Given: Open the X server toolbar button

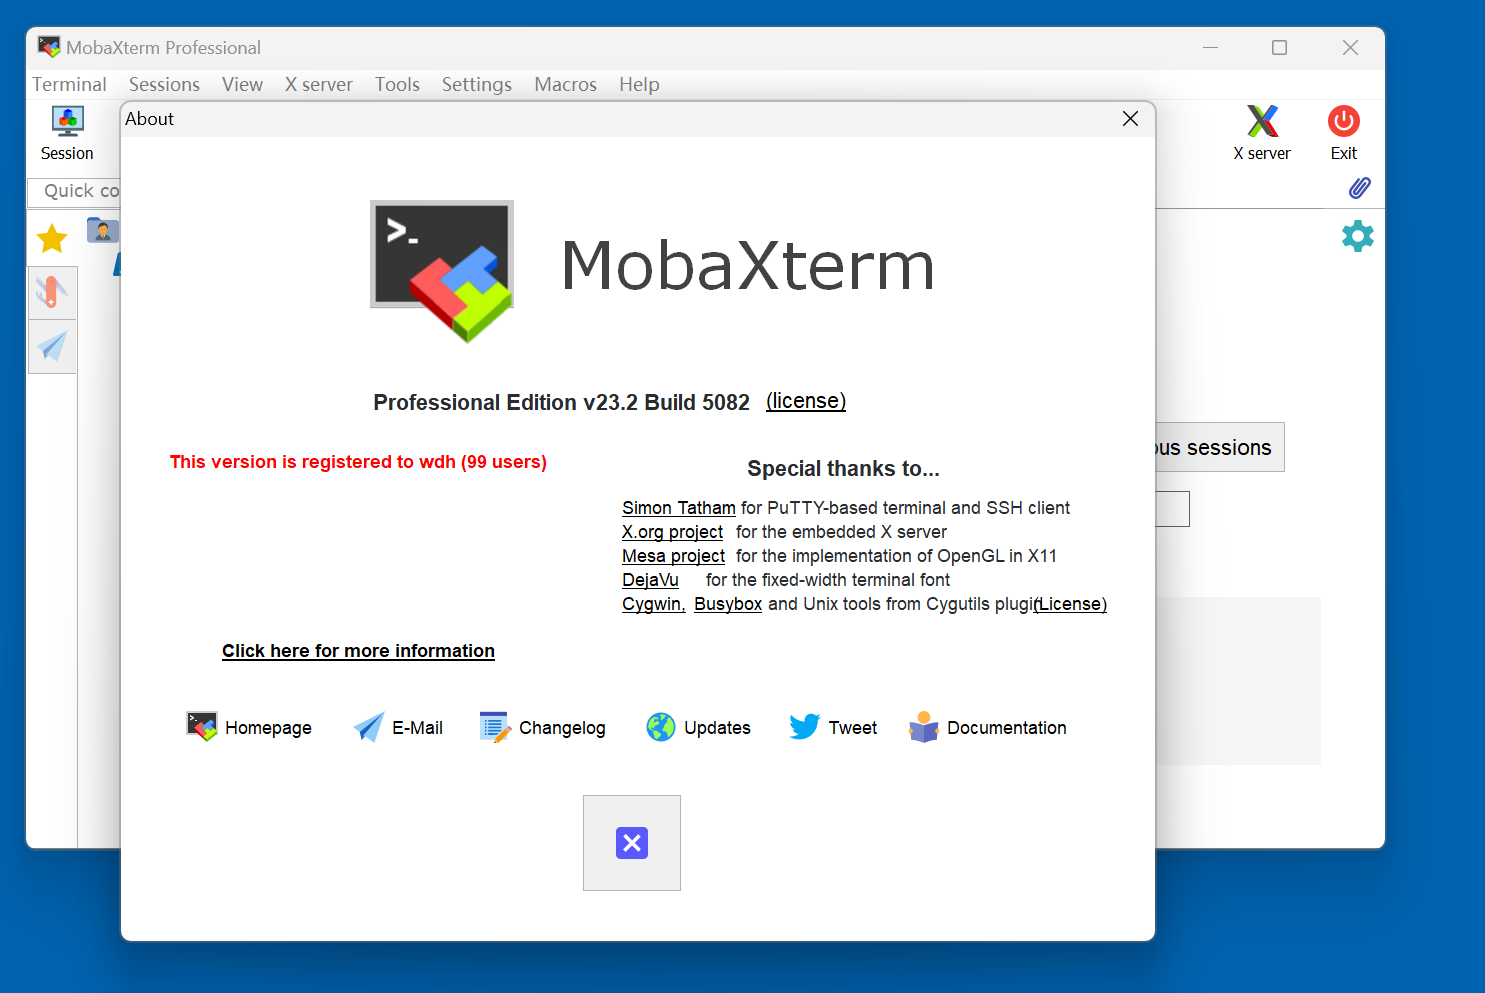Looking at the screenshot, I should point(1261,133).
